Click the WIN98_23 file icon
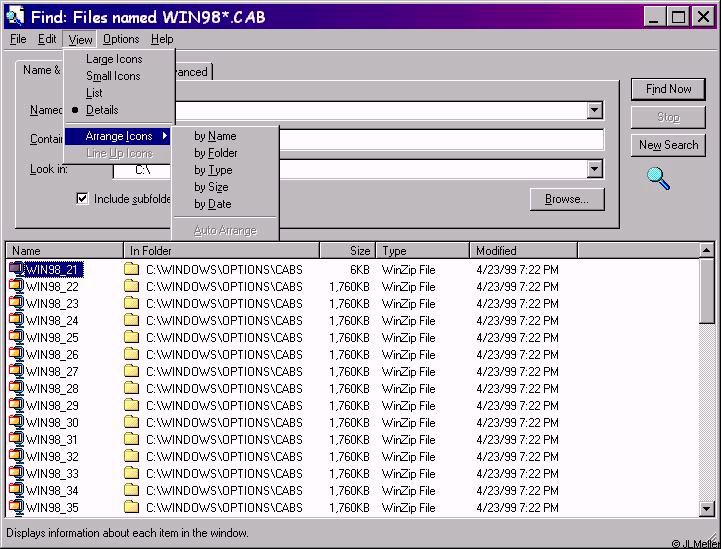This screenshot has height=549, width=721. tap(17, 303)
